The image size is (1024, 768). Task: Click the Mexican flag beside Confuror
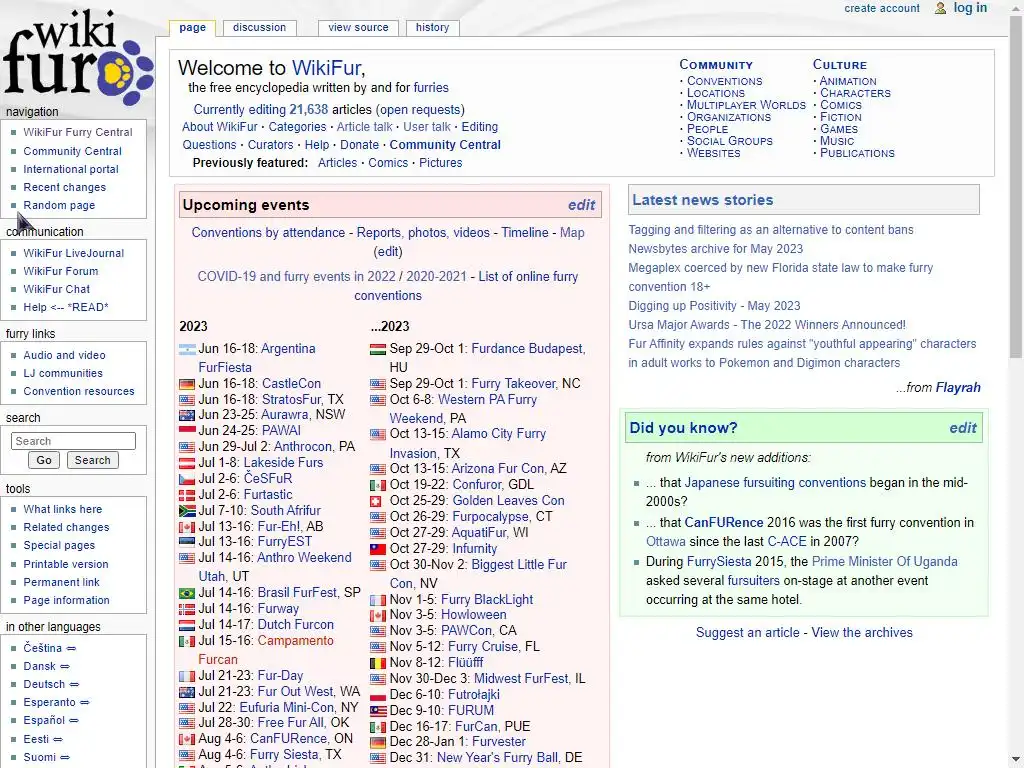pos(378,486)
